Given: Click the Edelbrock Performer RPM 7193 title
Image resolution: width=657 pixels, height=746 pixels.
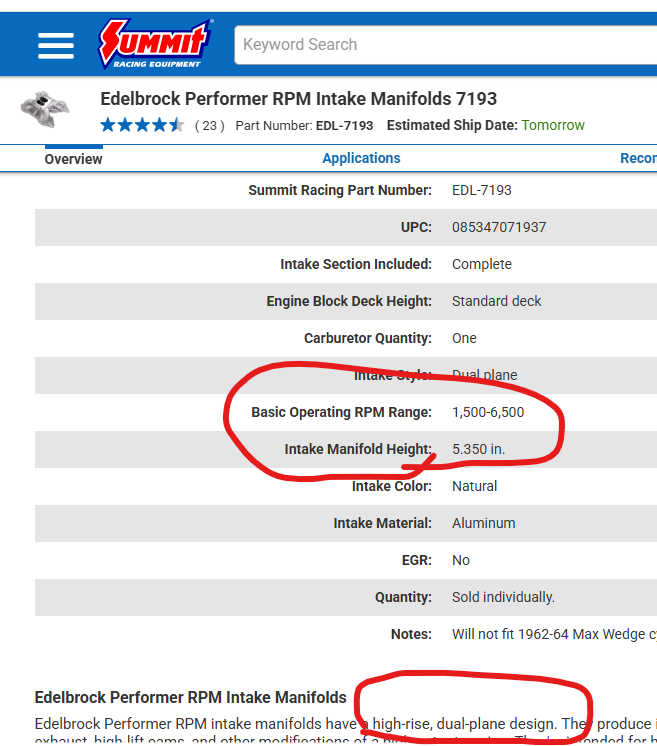Looking at the screenshot, I should coord(299,99).
